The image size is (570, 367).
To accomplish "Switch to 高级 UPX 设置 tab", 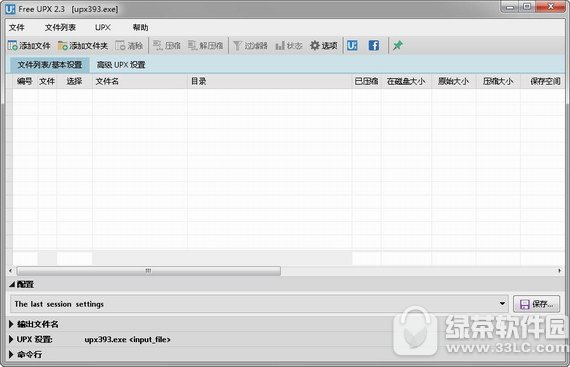I will coord(121,65).
